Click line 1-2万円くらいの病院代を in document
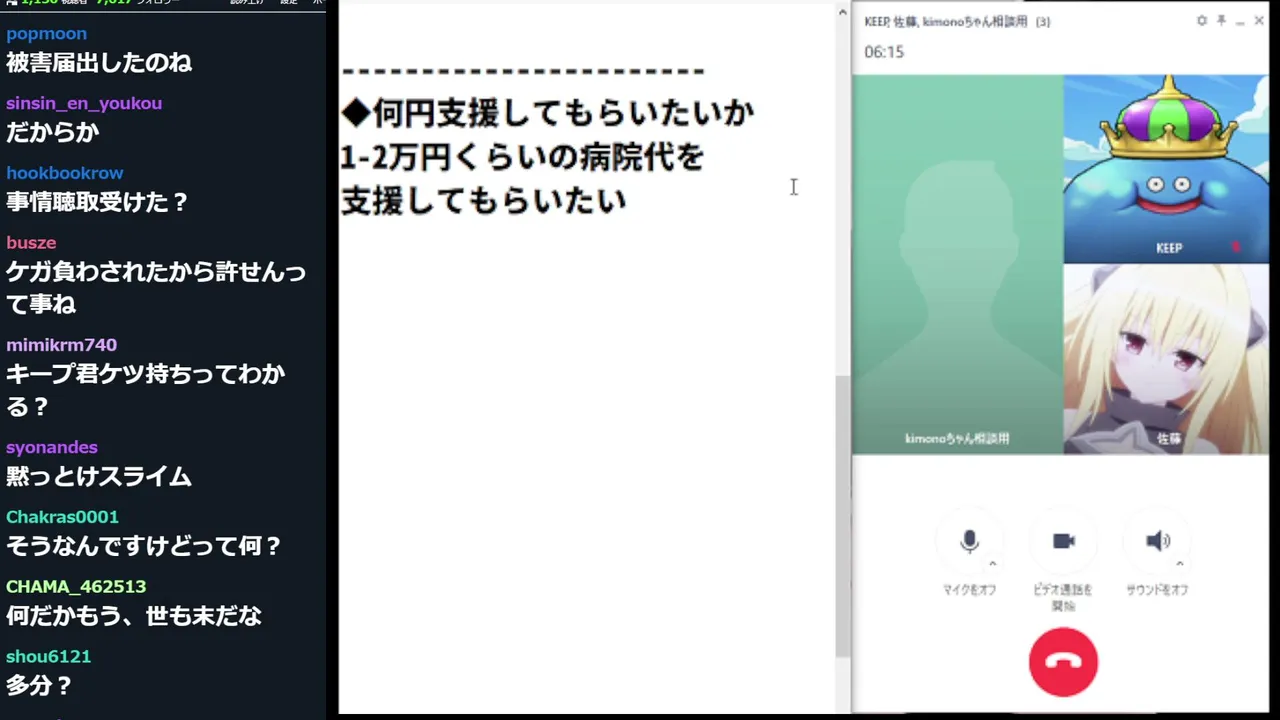The image size is (1280, 720). click(522, 157)
